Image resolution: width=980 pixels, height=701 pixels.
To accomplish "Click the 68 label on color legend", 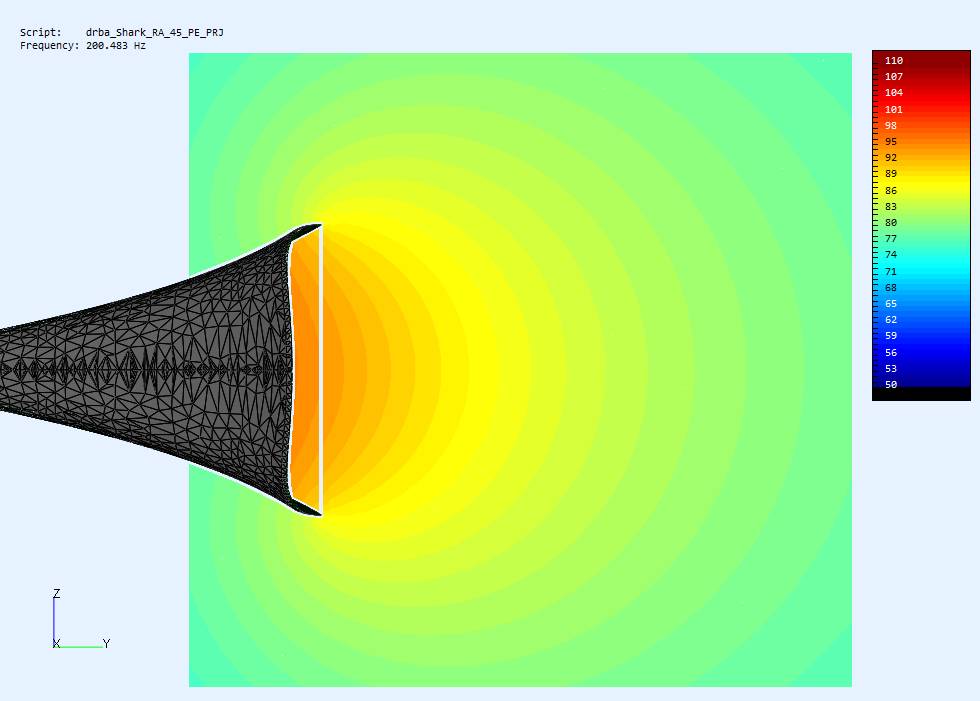I will [891, 288].
